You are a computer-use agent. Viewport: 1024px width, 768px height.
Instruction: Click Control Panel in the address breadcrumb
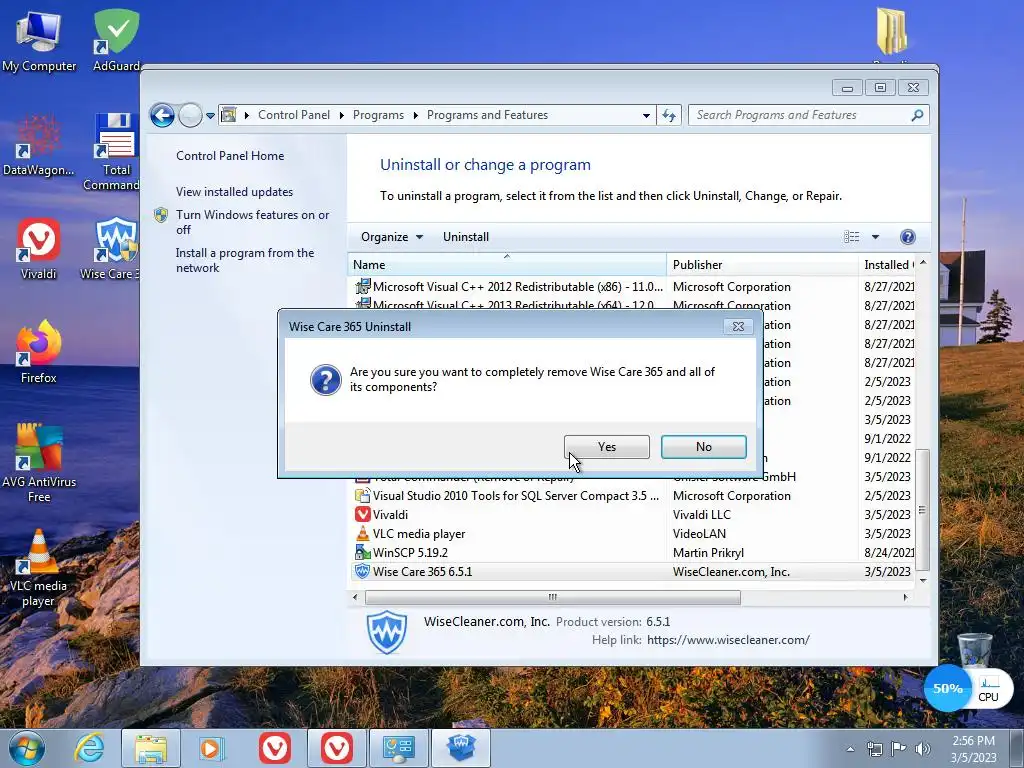point(293,115)
